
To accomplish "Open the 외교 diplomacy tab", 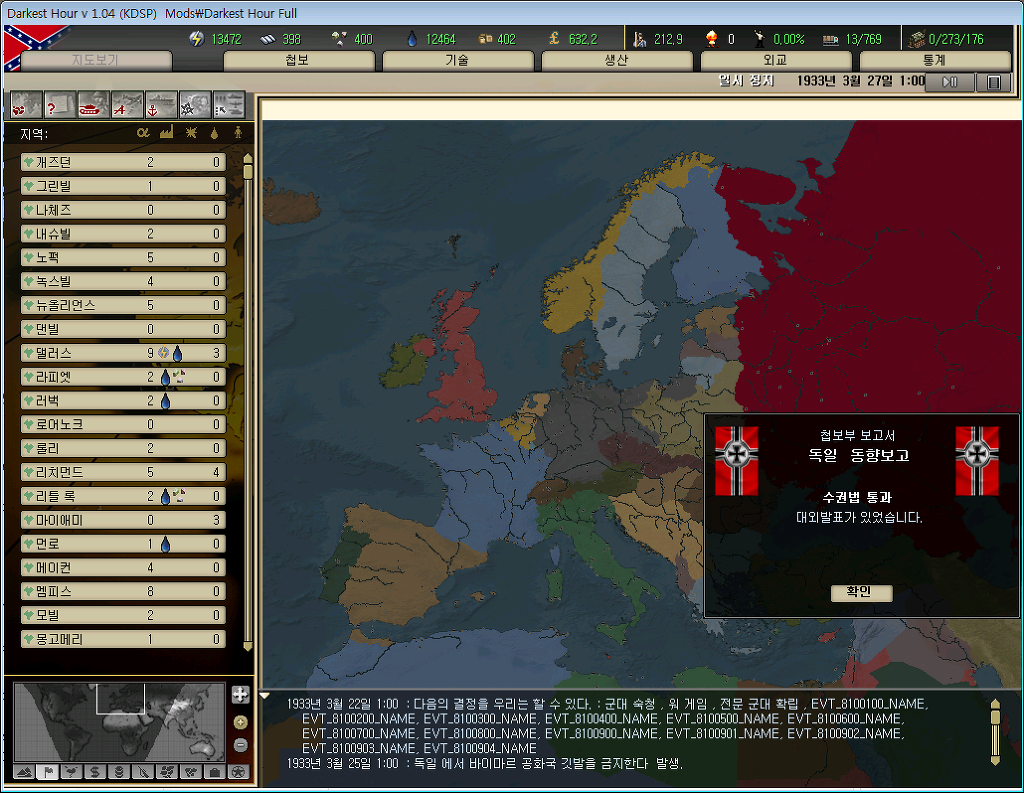I will pos(776,61).
